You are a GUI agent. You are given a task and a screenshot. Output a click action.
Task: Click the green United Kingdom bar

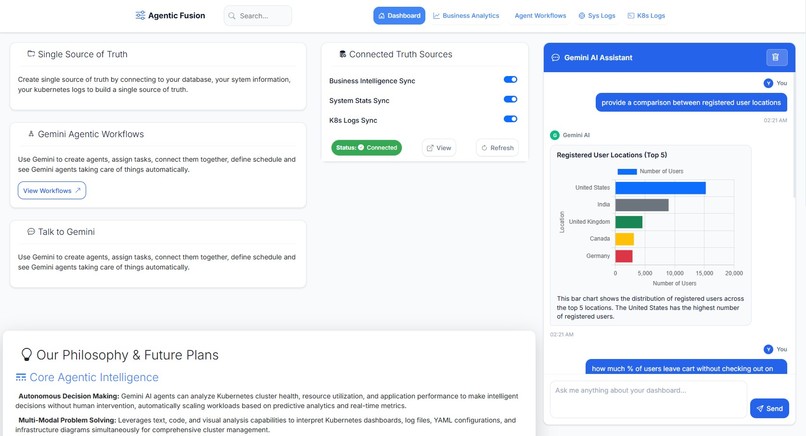point(629,222)
